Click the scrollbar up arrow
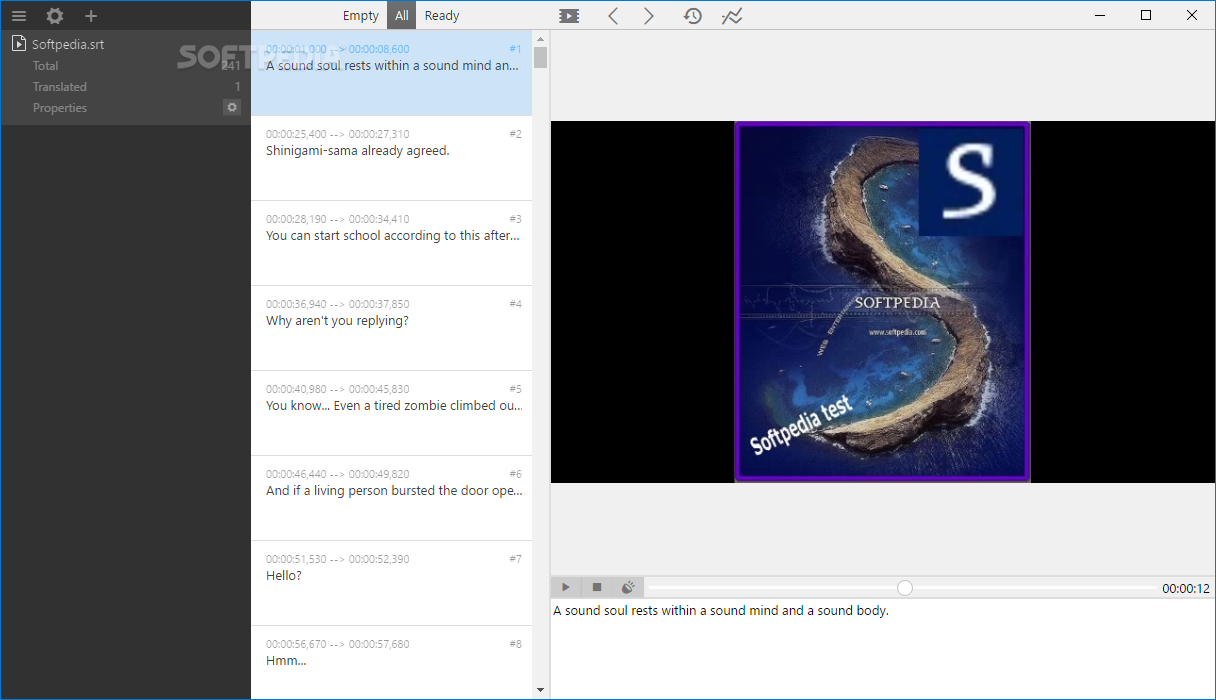 pyautogui.click(x=541, y=38)
